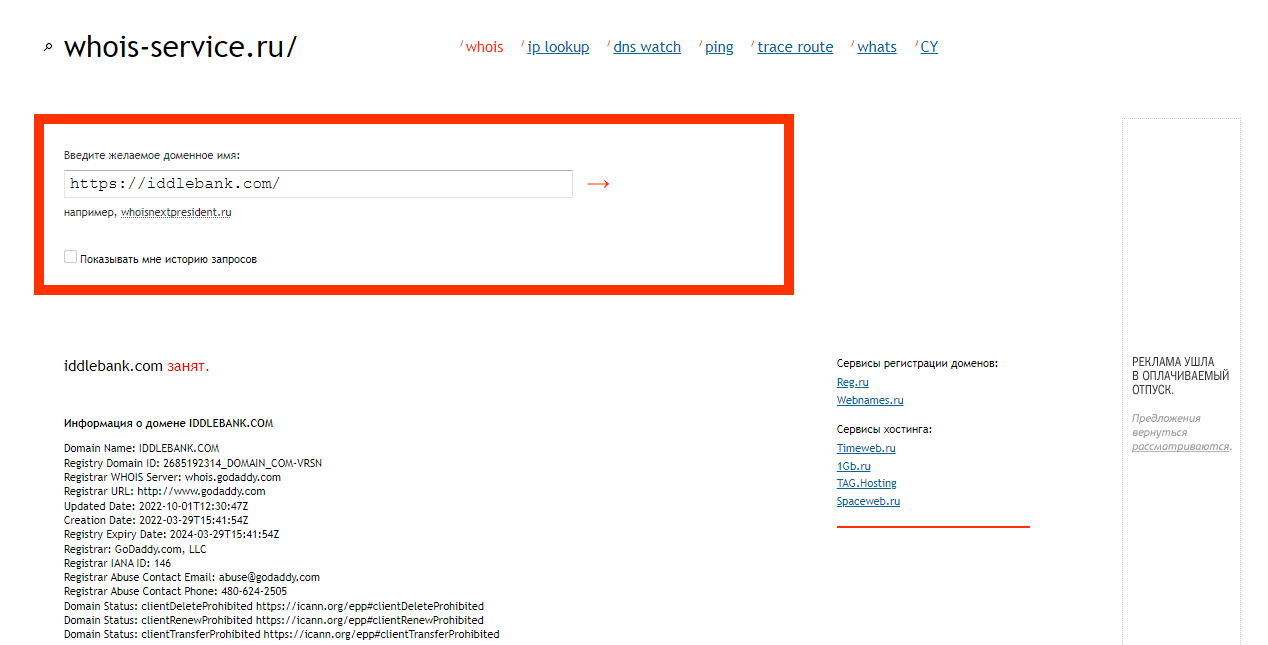
Task: Click the magnifier icon beside the site title
Action: point(47,48)
